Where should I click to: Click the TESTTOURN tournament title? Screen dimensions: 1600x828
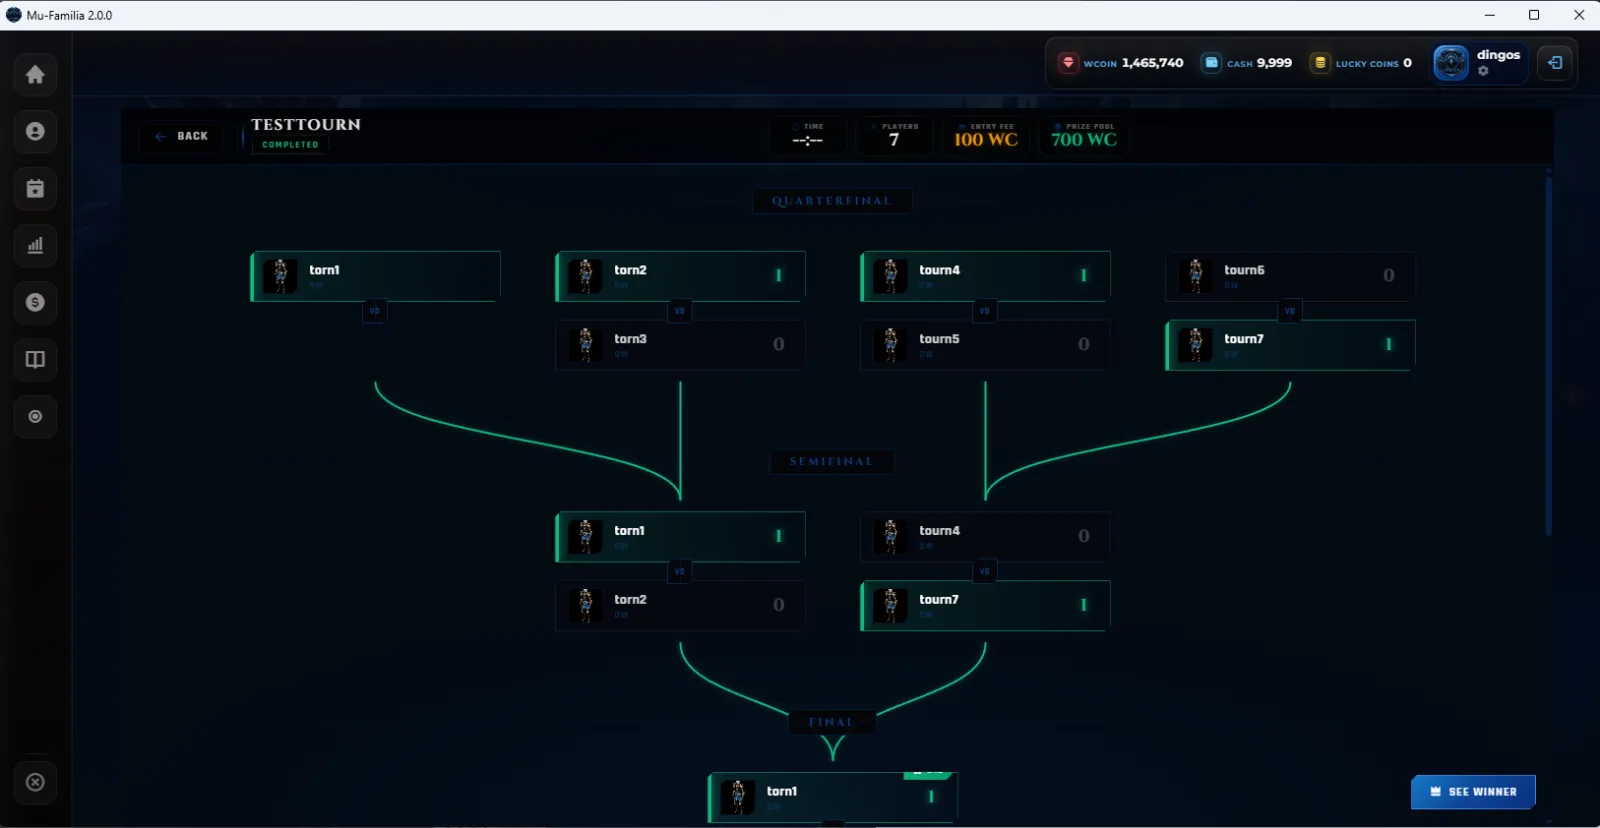306,125
